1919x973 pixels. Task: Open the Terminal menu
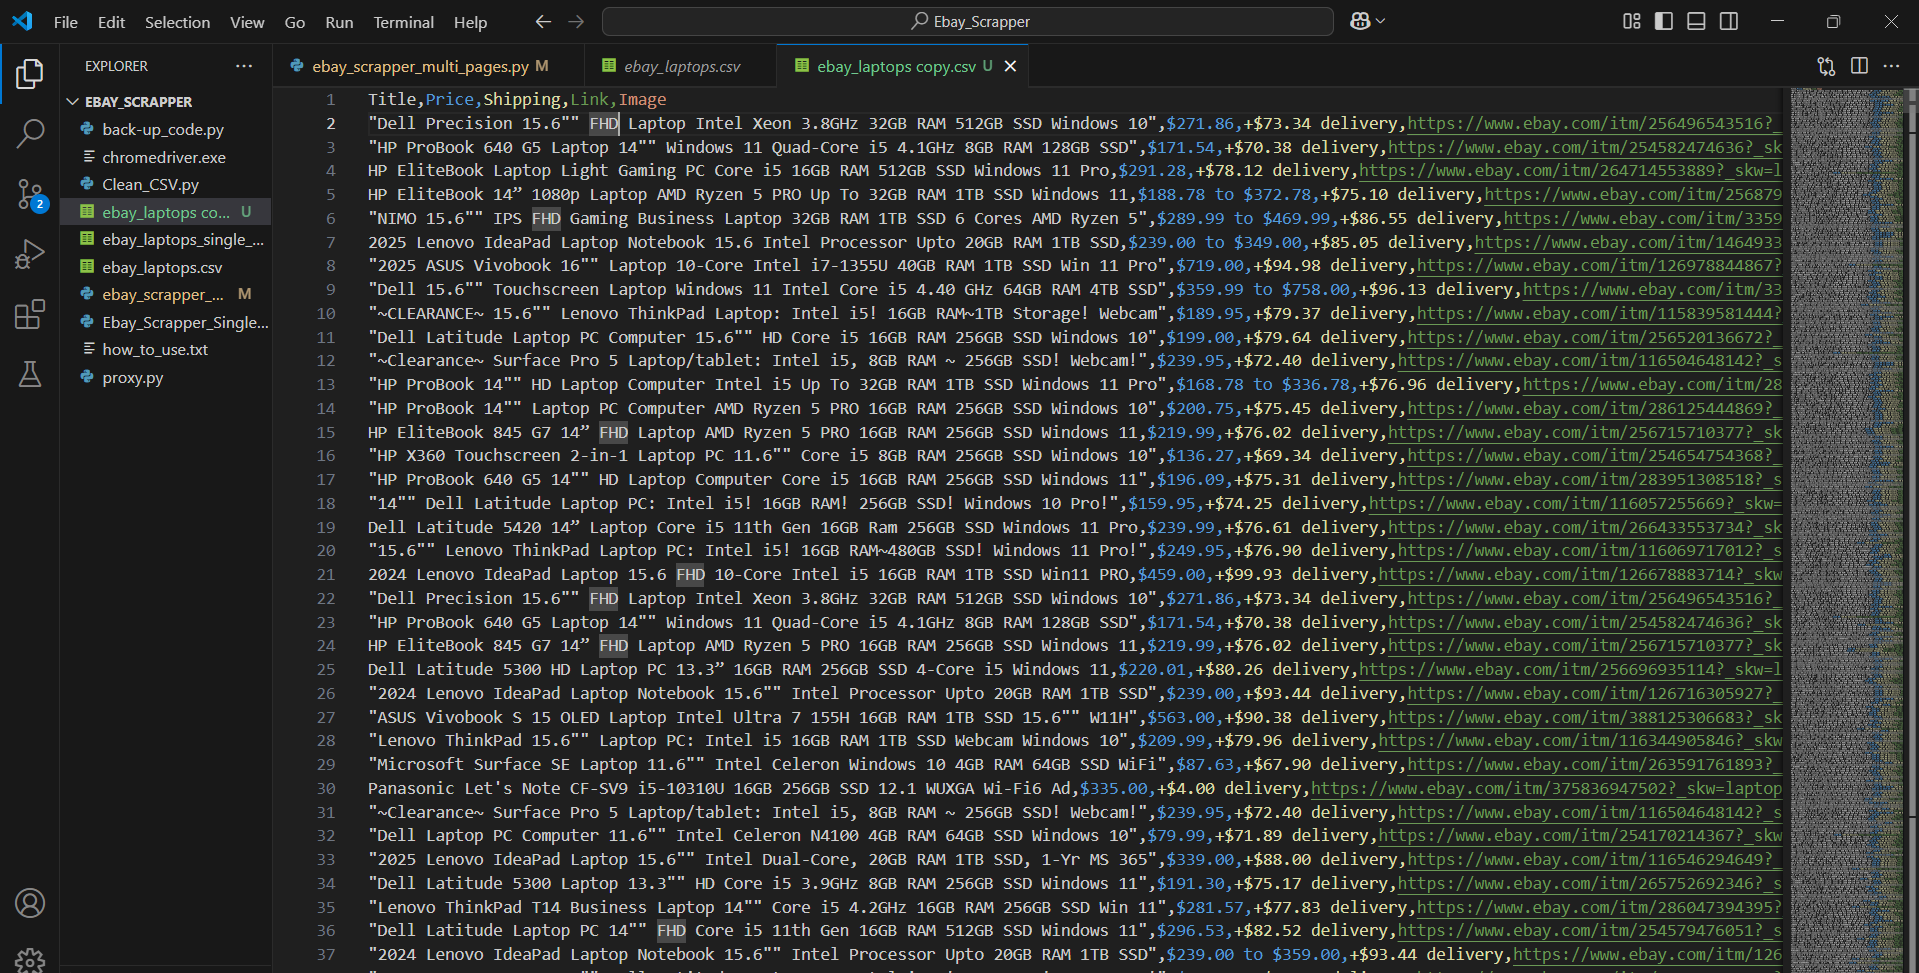click(403, 22)
